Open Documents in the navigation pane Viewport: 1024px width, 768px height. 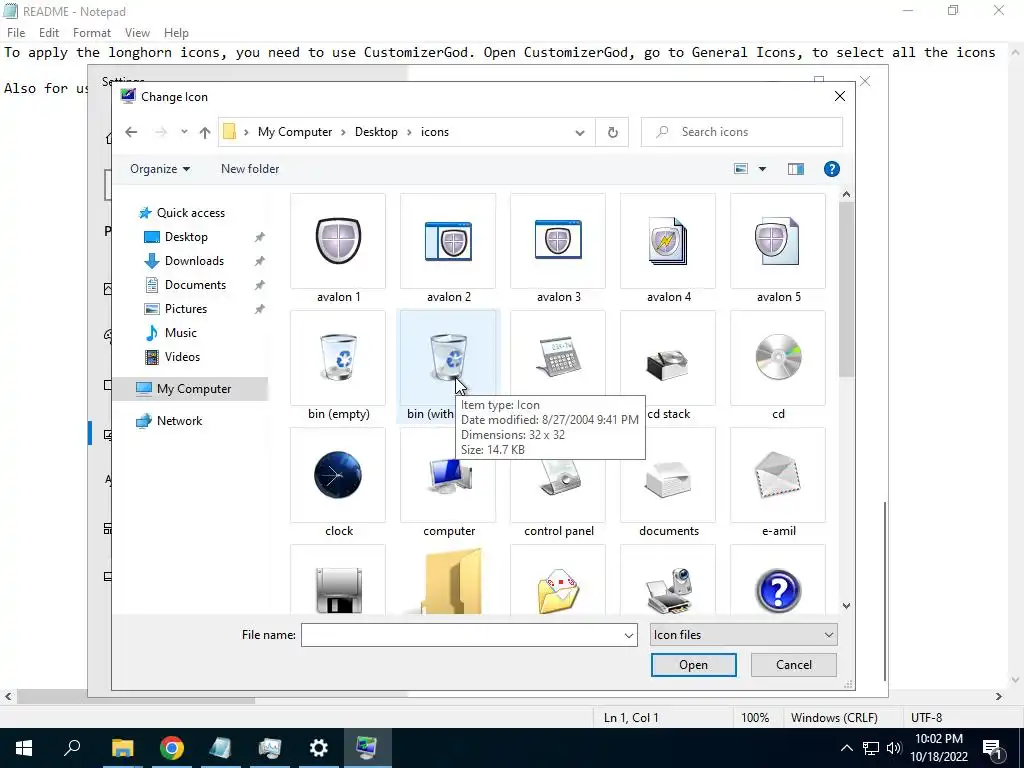click(185, 285)
